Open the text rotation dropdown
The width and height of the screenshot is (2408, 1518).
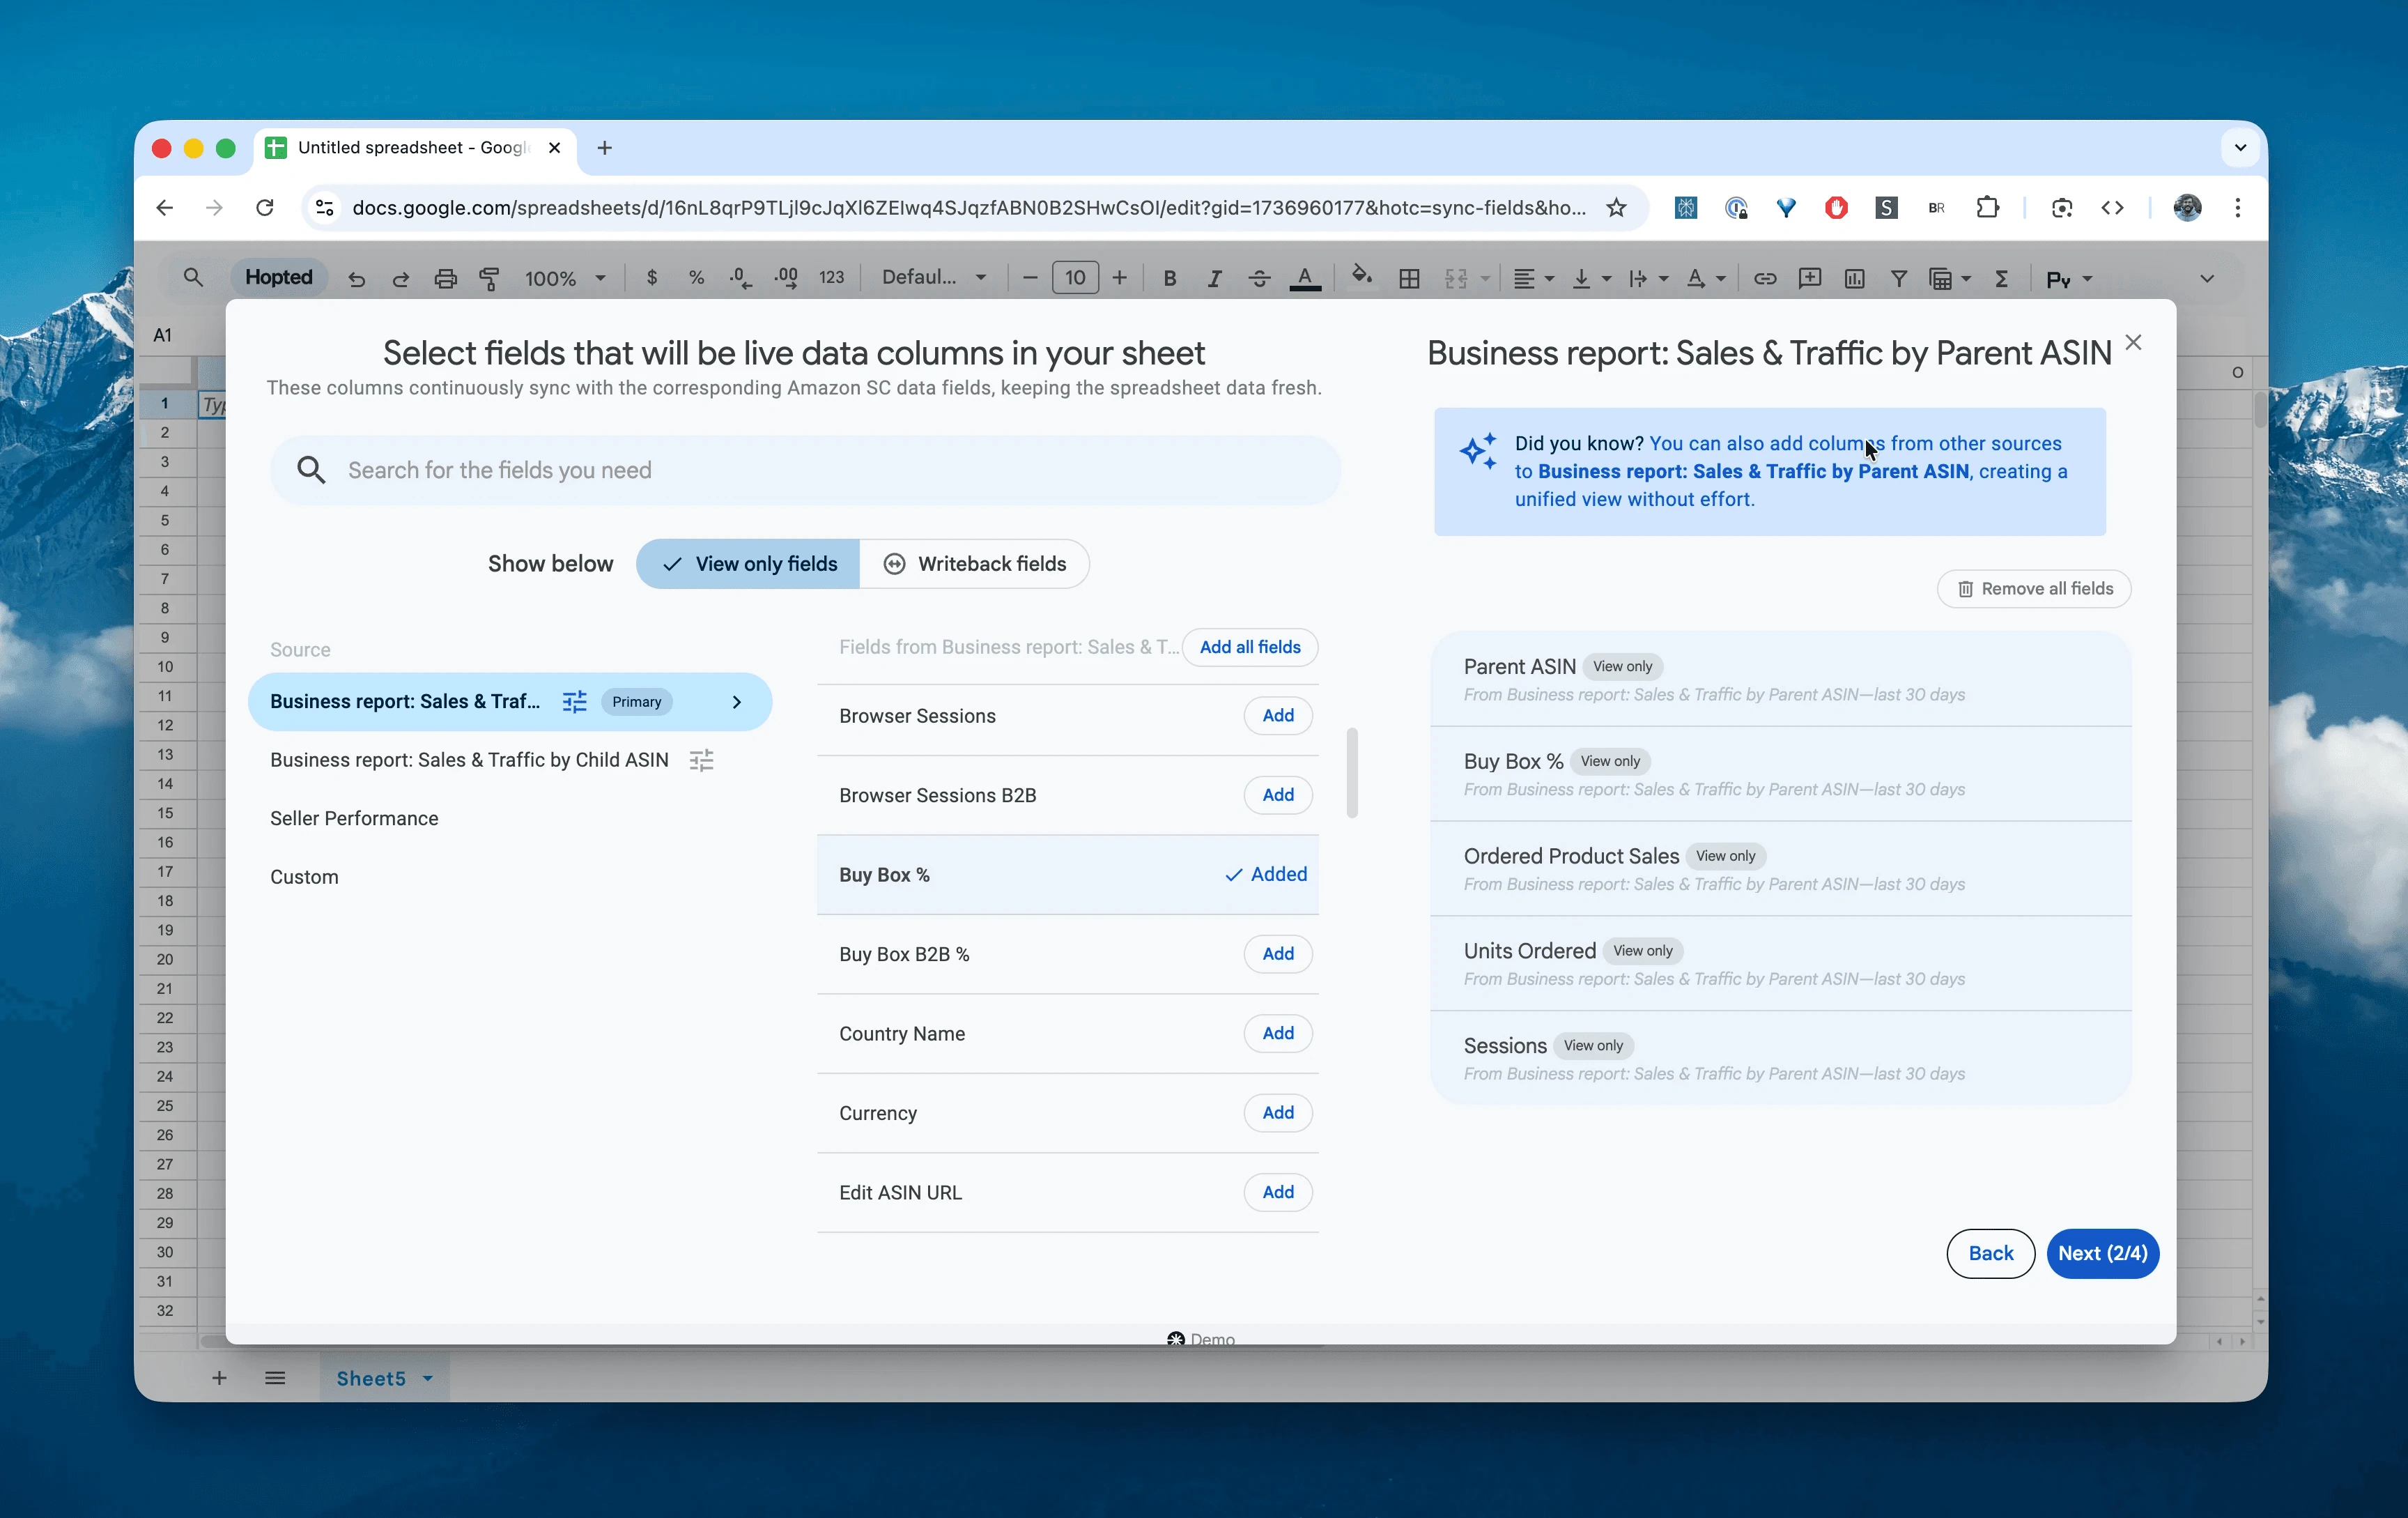pyautogui.click(x=1706, y=279)
